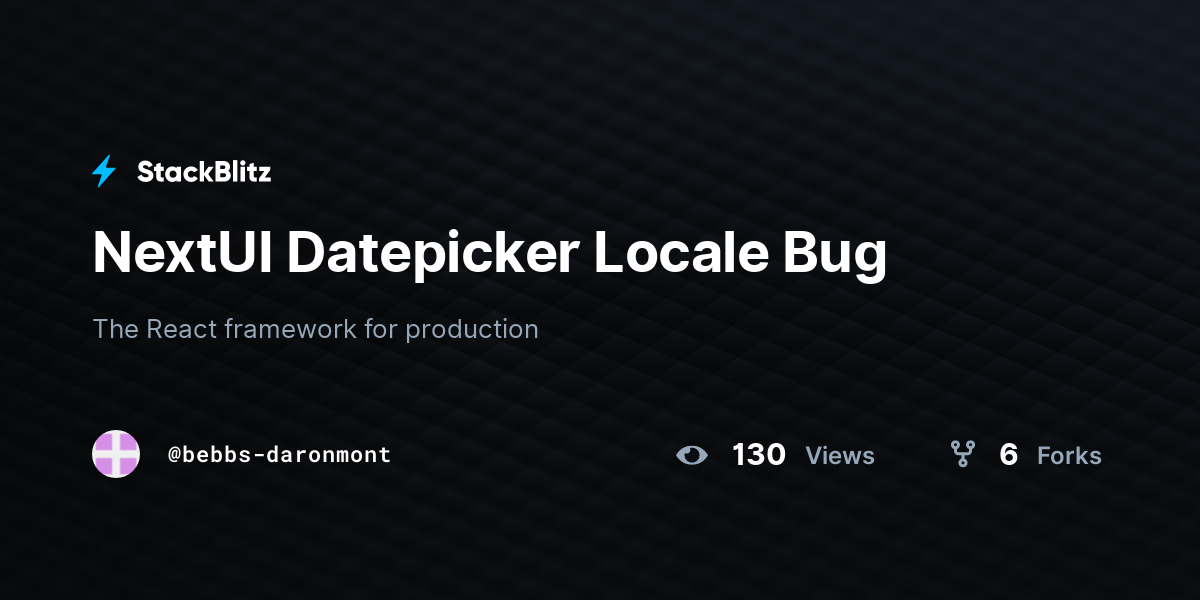This screenshot has width=1200, height=600.
Task: Click the StackBlitz lightning bolt logo
Action: pyautogui.click(x=104, y=171)
